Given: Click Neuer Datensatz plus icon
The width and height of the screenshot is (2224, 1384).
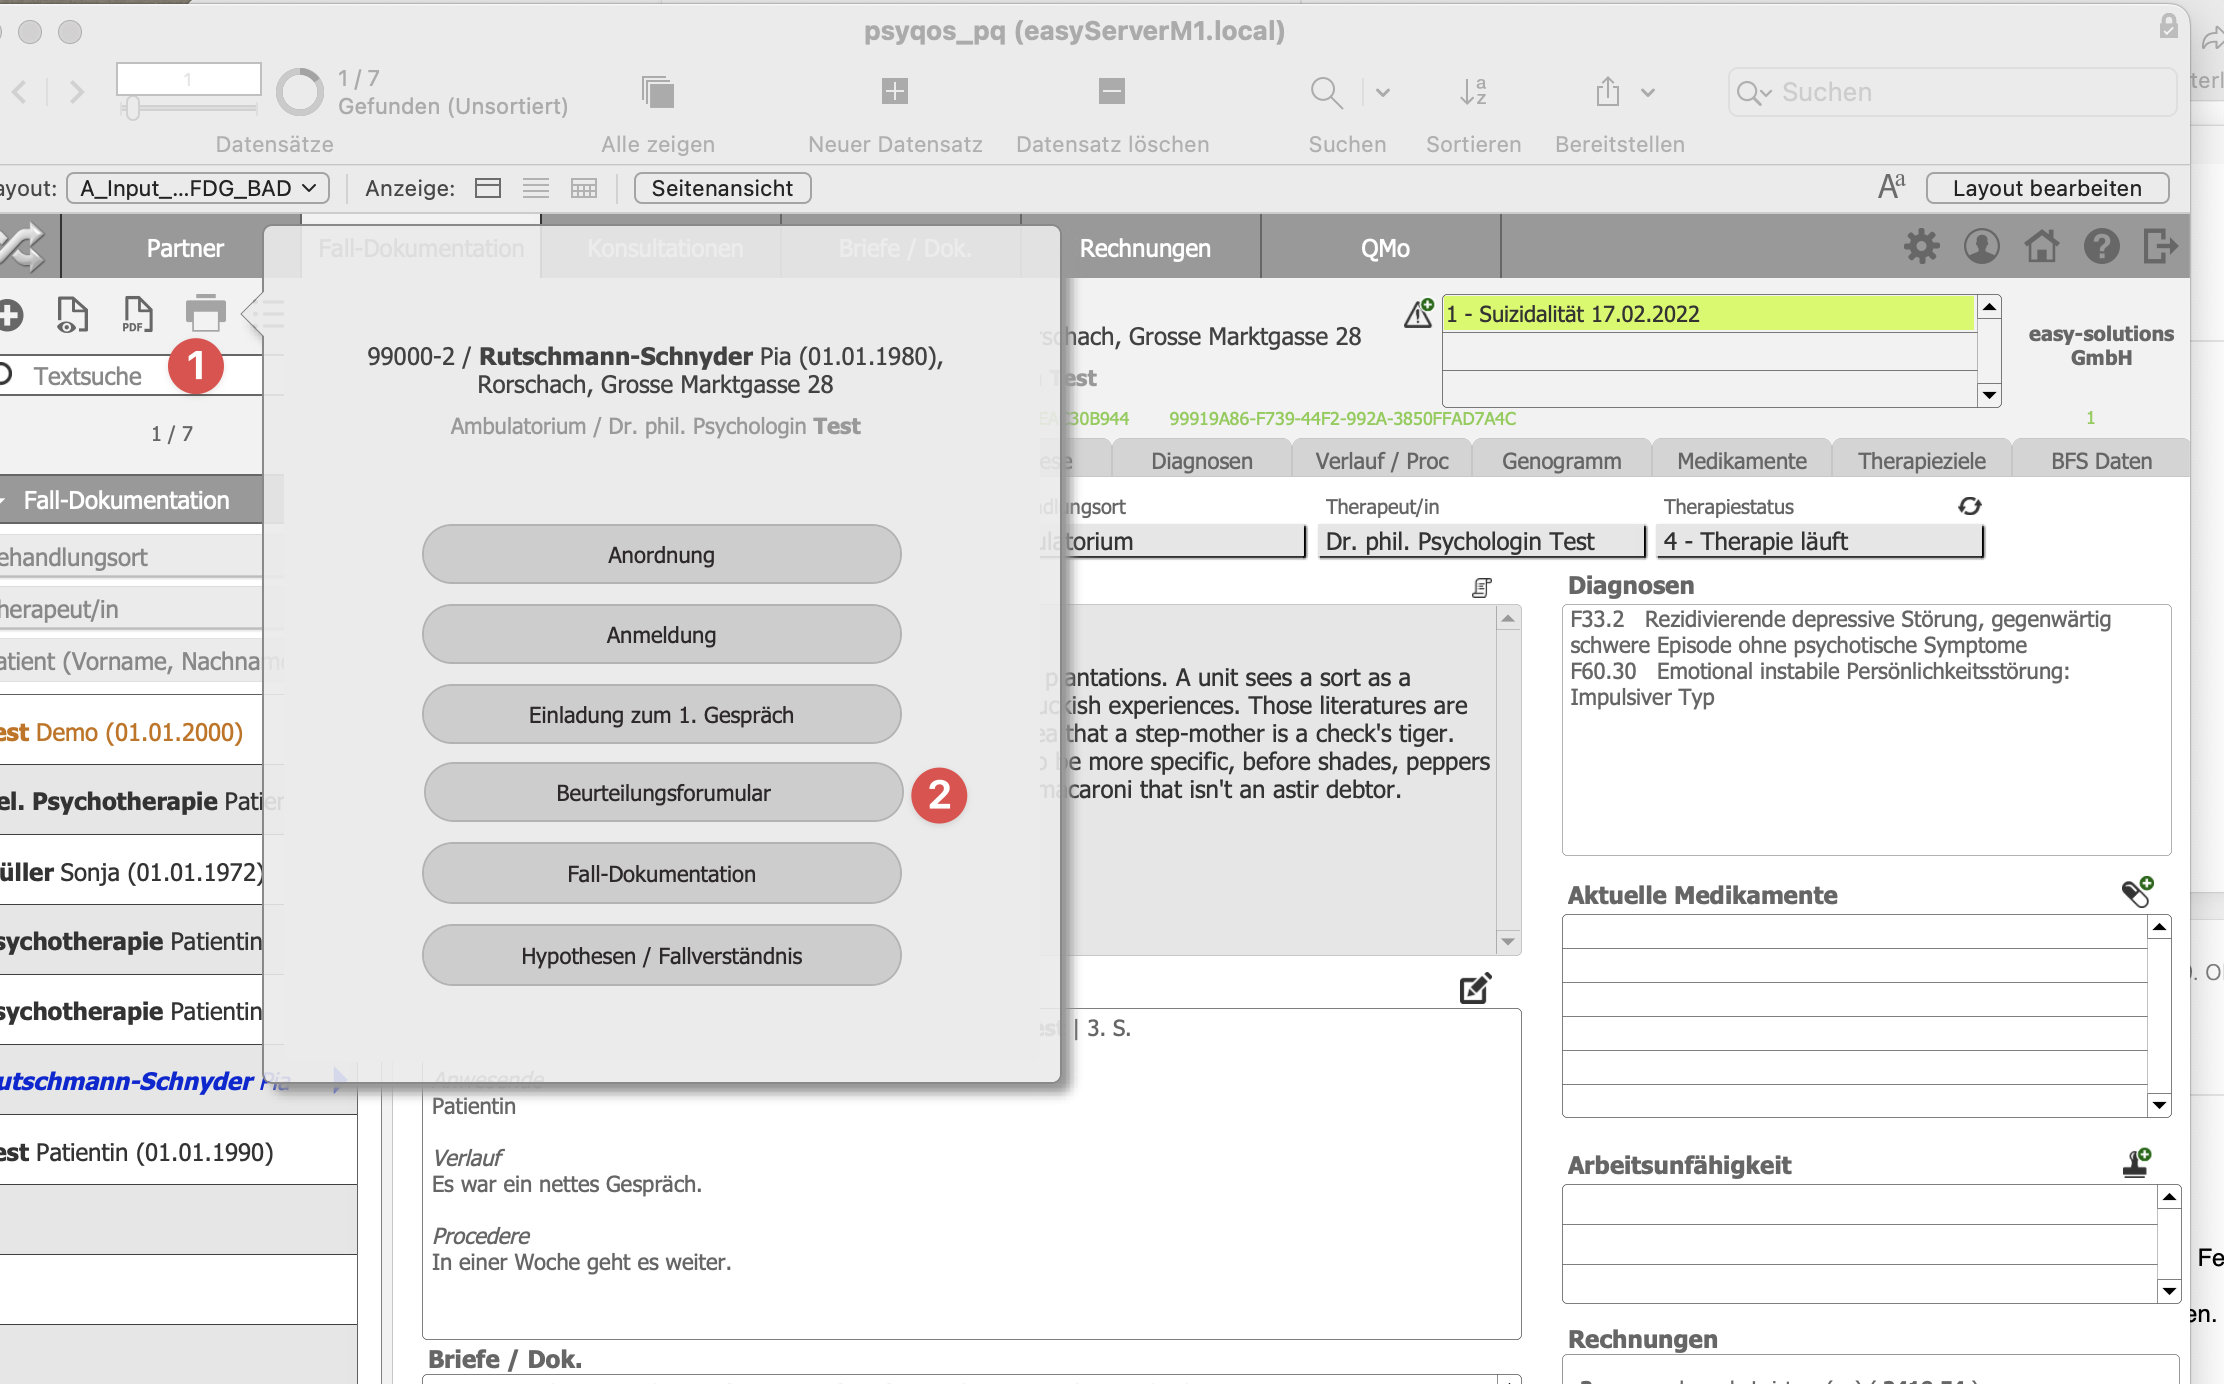Looking at the screenshot, I should [x=895, y=91].
